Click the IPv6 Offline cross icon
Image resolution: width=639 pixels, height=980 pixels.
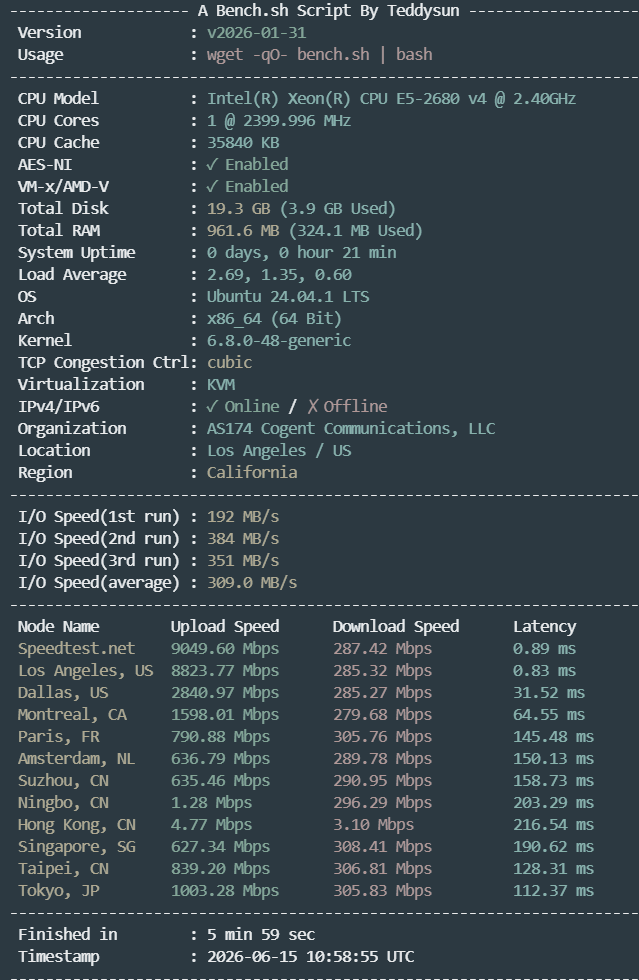click(x=313, y=406)
